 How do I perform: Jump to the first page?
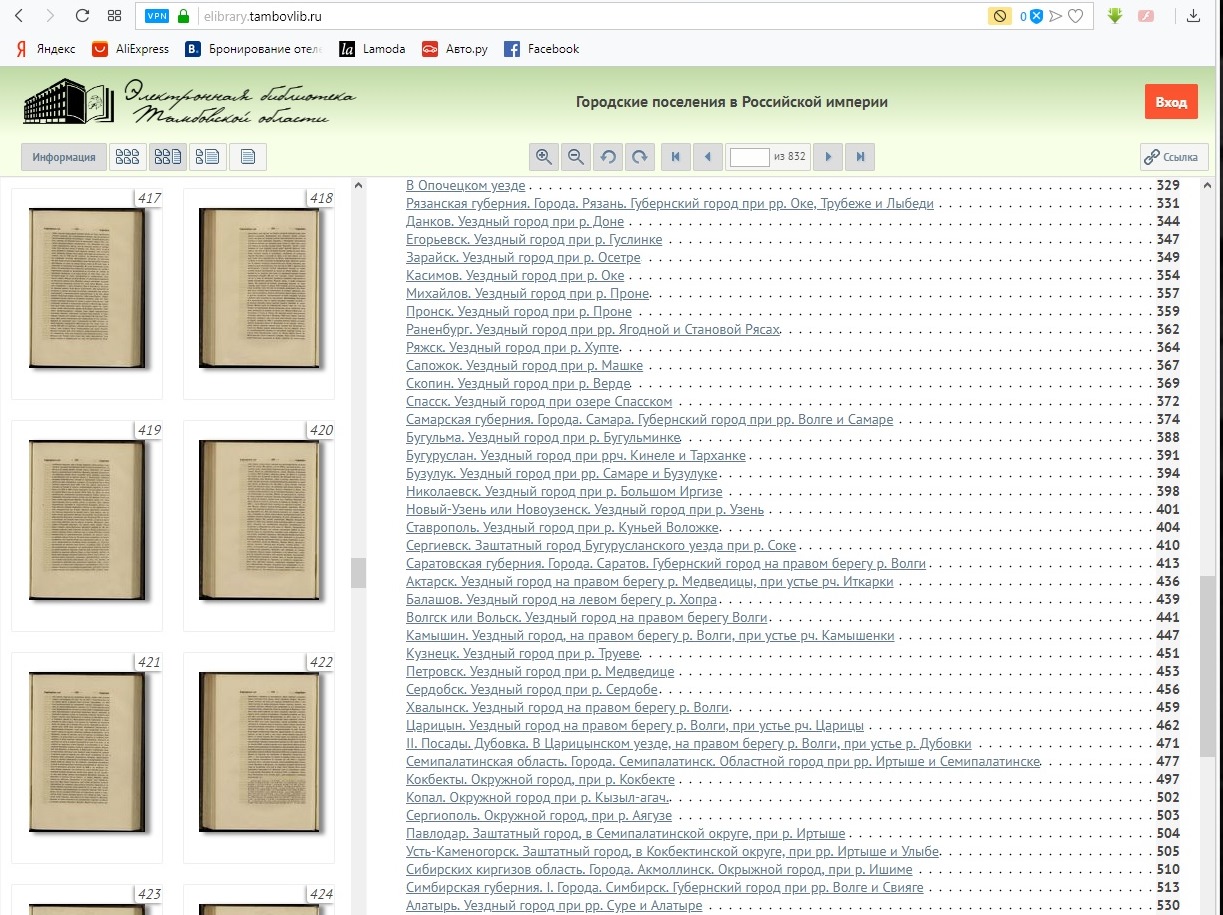(x=675, y=157)
